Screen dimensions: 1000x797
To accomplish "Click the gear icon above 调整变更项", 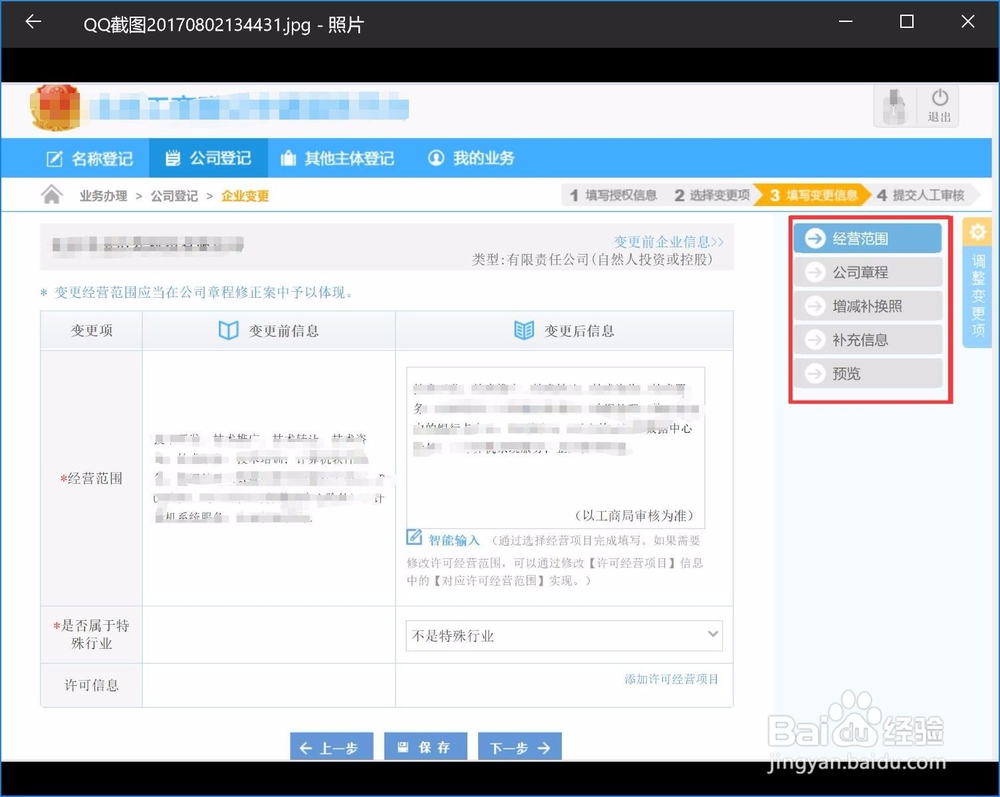I will [x=977, y=231].
